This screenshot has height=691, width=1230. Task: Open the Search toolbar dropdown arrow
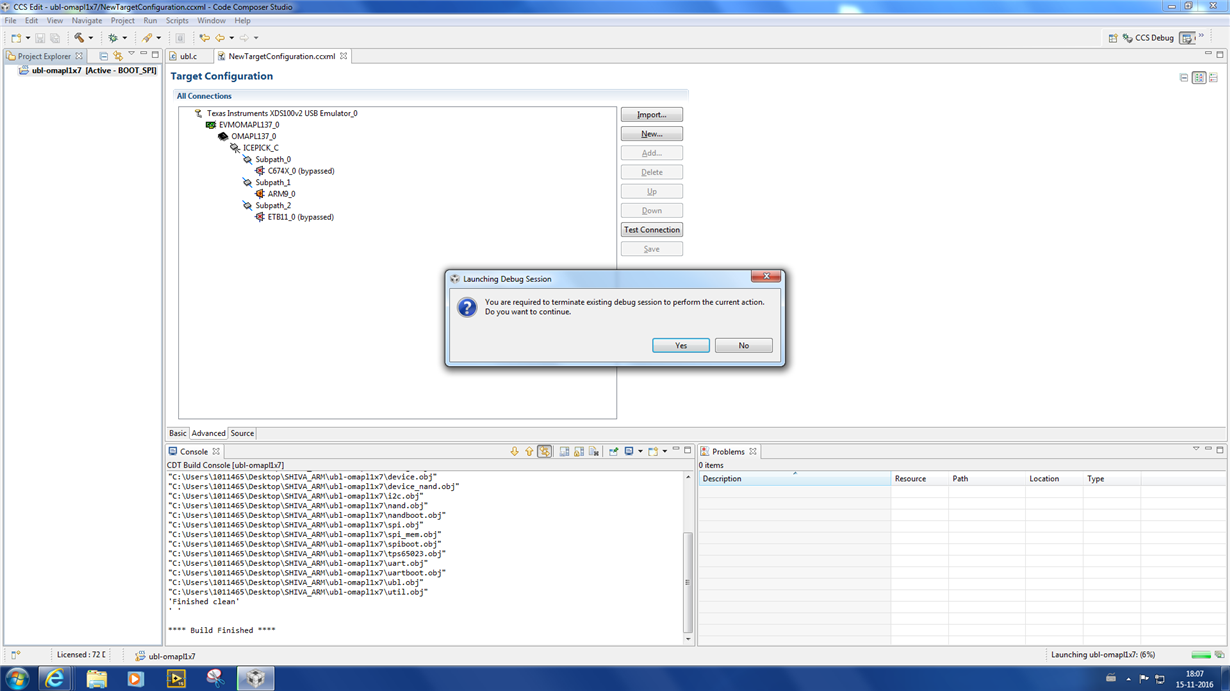tap(159, 38)
